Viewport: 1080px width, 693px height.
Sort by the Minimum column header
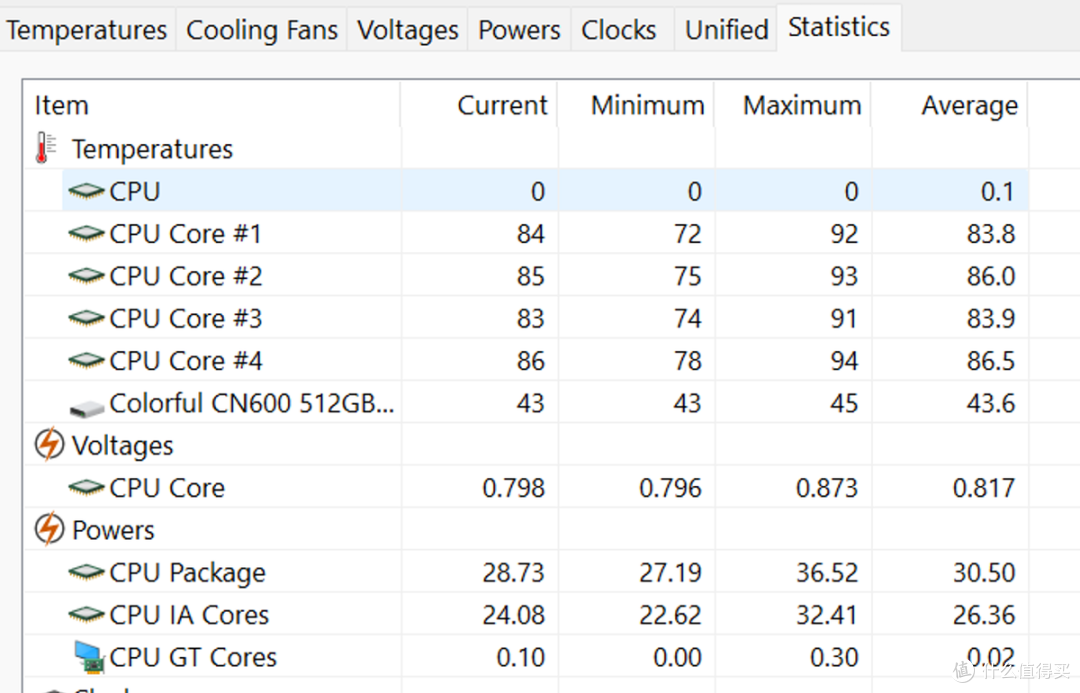pos(636,105)
